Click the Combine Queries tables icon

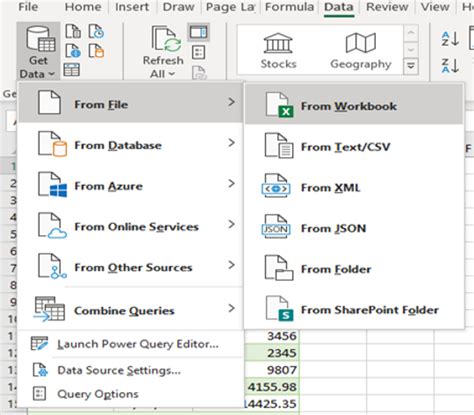(50, 309)
